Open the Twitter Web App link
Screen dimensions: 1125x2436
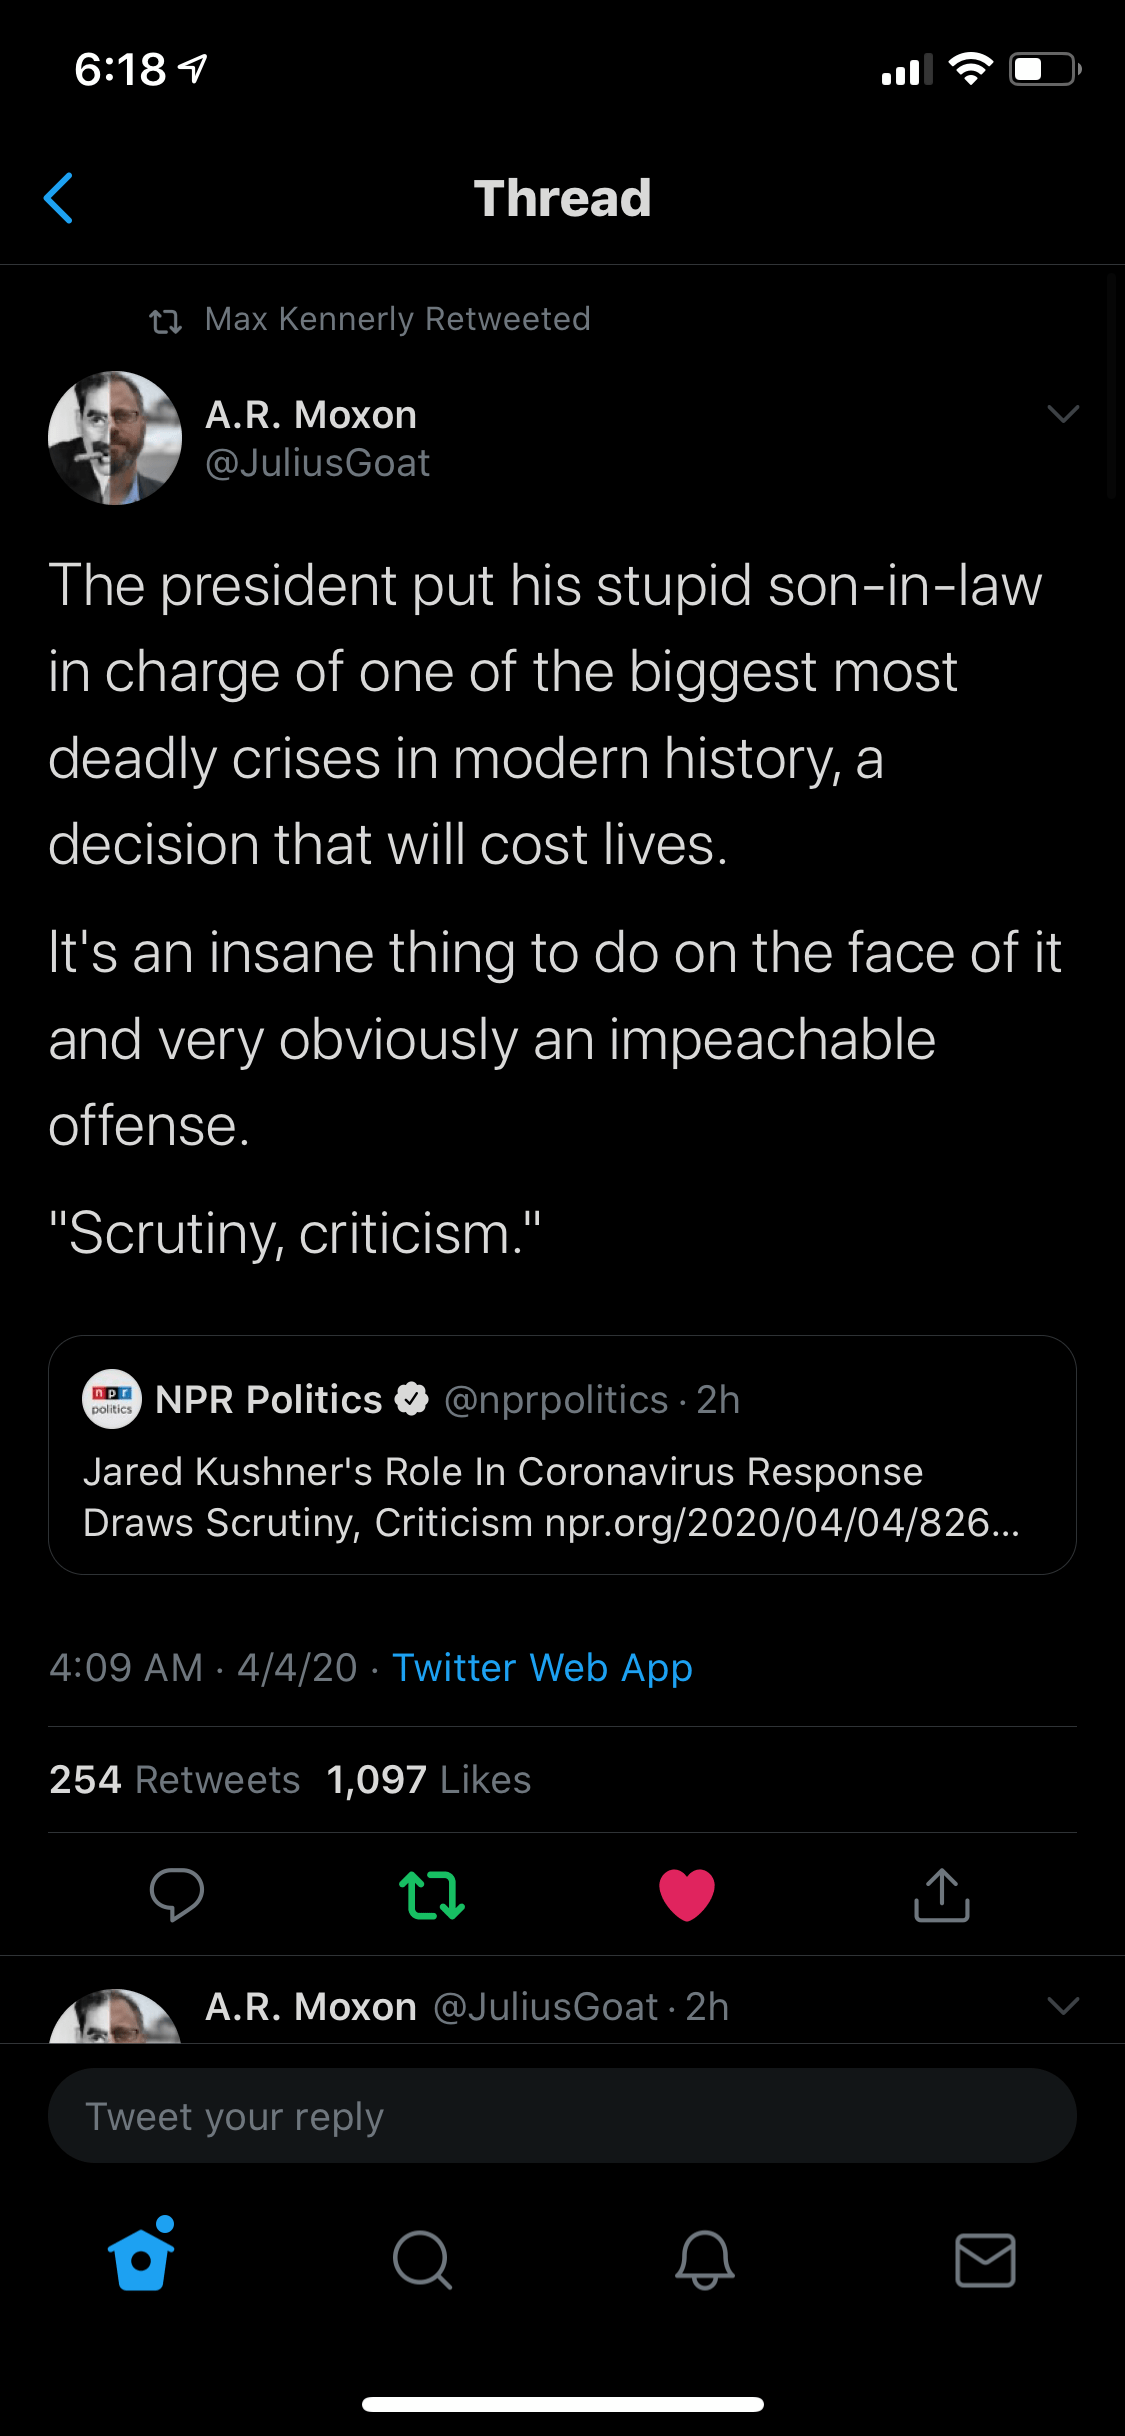542,1668
